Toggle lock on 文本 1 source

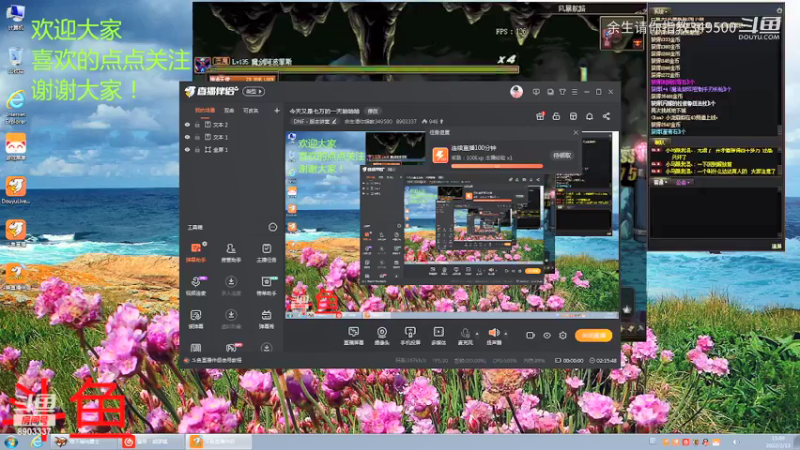point(197,137)
